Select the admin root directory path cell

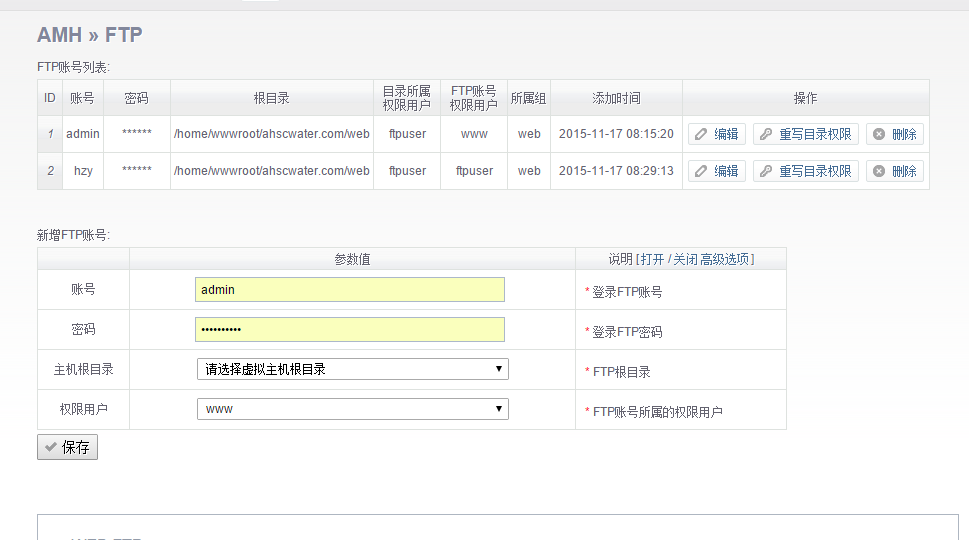pos(271,134)
